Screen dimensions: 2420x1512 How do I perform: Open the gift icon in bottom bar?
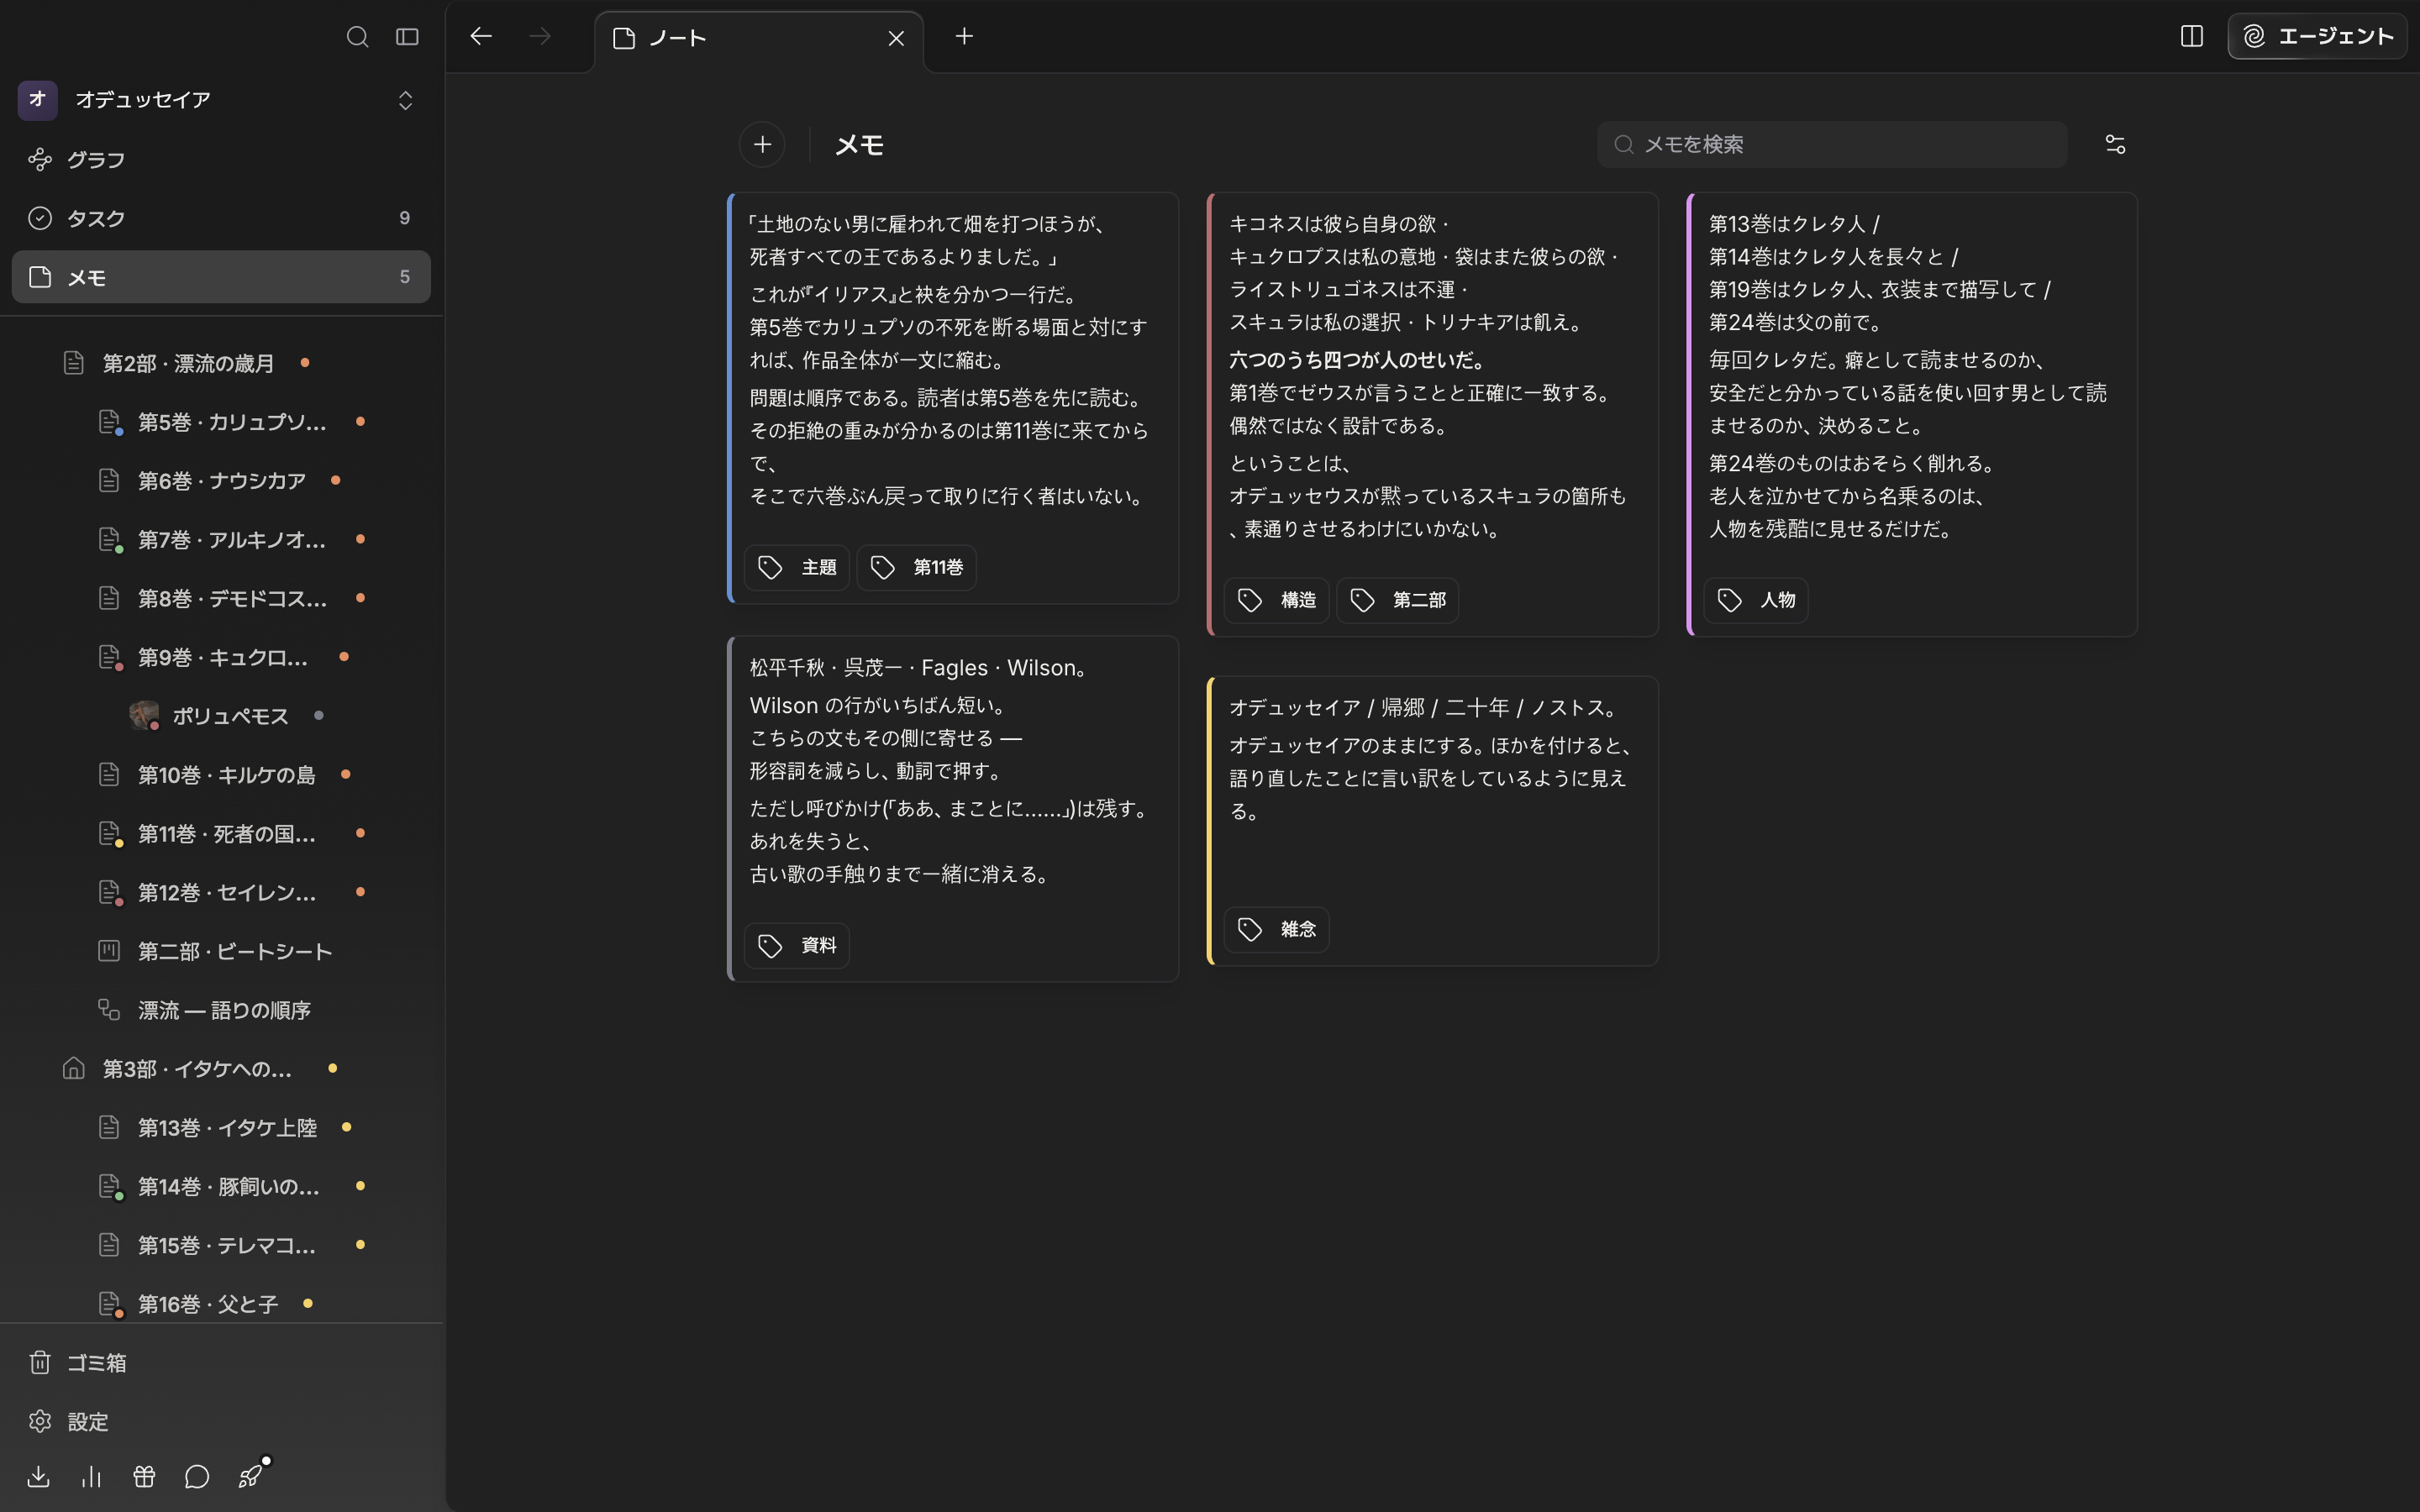coord(144,1477)
